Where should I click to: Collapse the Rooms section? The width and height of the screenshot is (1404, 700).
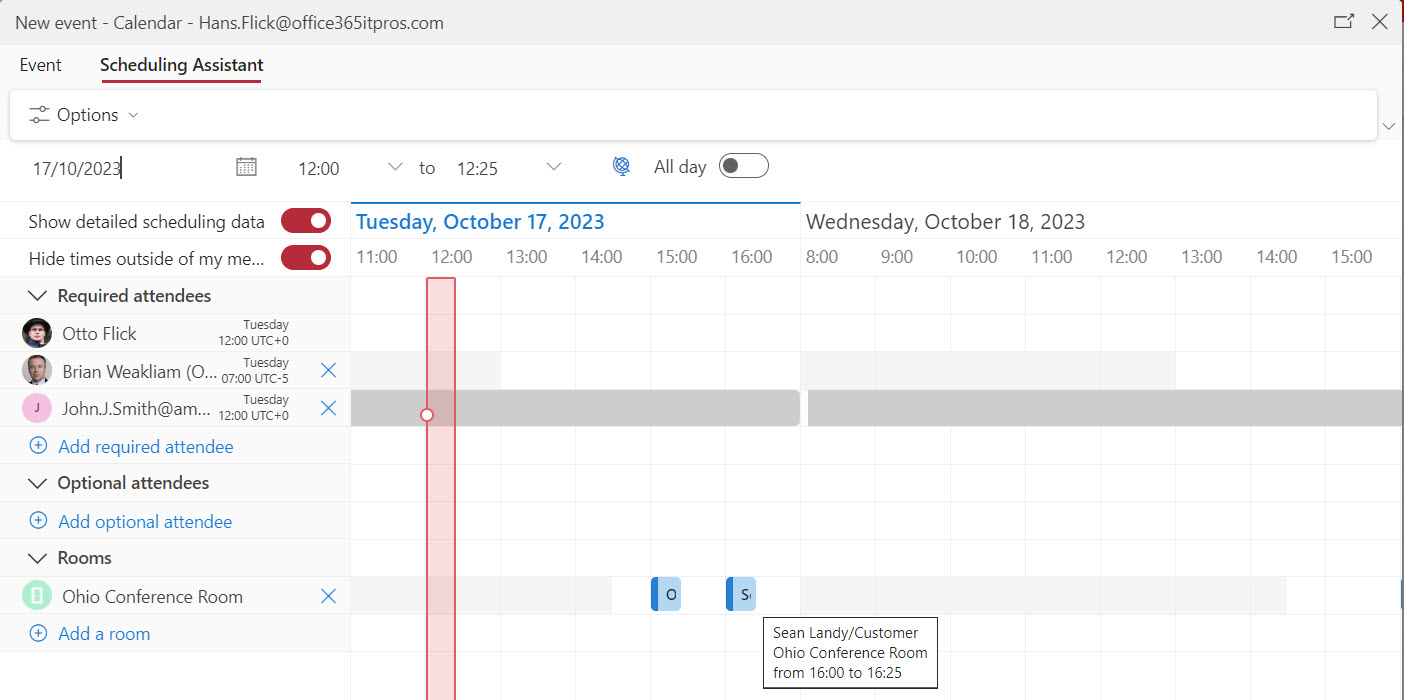coord(37,558)
